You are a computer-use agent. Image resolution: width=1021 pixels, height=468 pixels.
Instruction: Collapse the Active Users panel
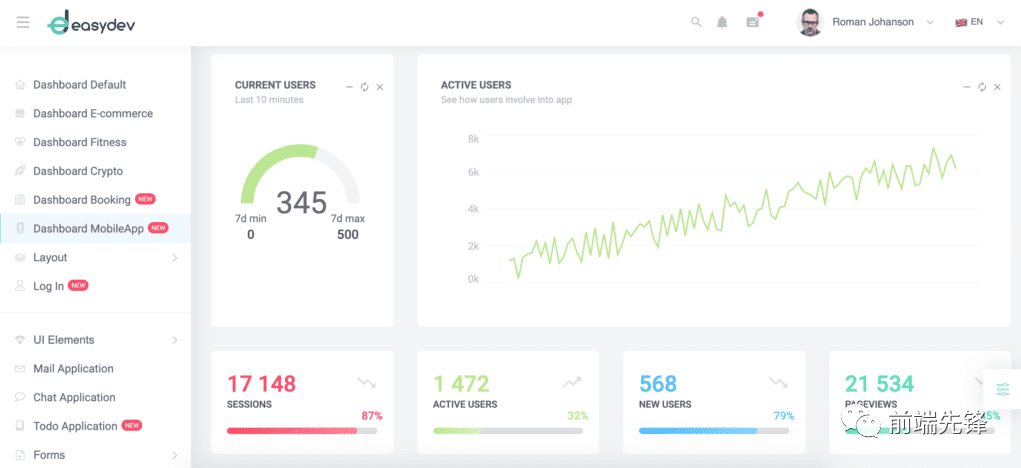click(966, 87)
